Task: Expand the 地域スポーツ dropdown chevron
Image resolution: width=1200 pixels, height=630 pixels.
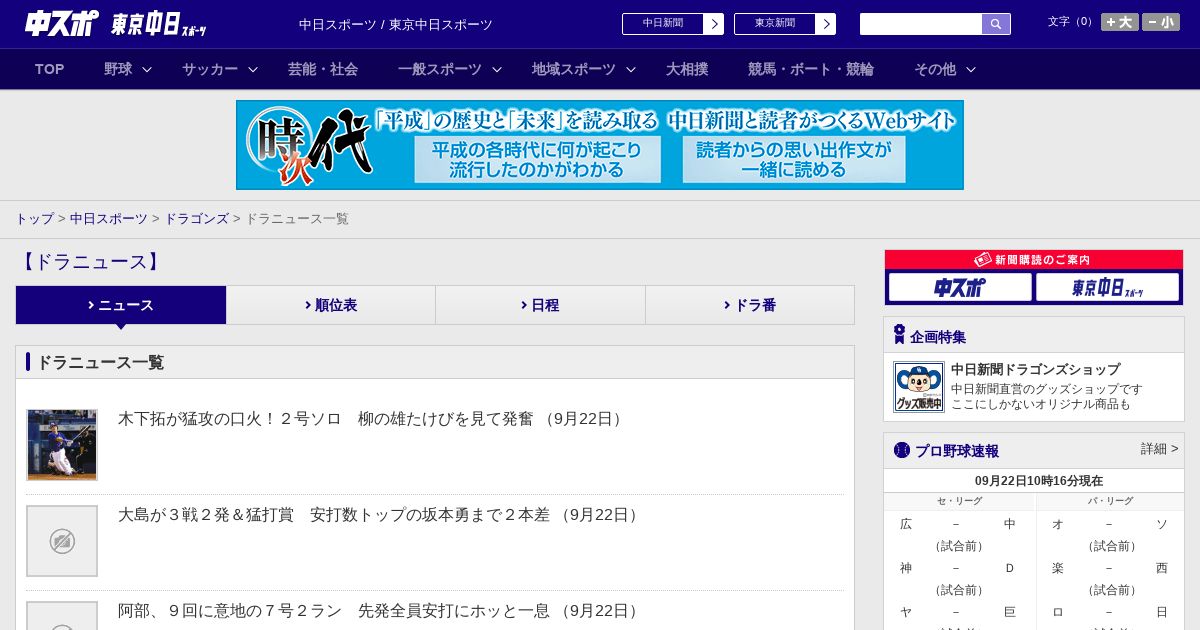Action: (x=631, y=69)
